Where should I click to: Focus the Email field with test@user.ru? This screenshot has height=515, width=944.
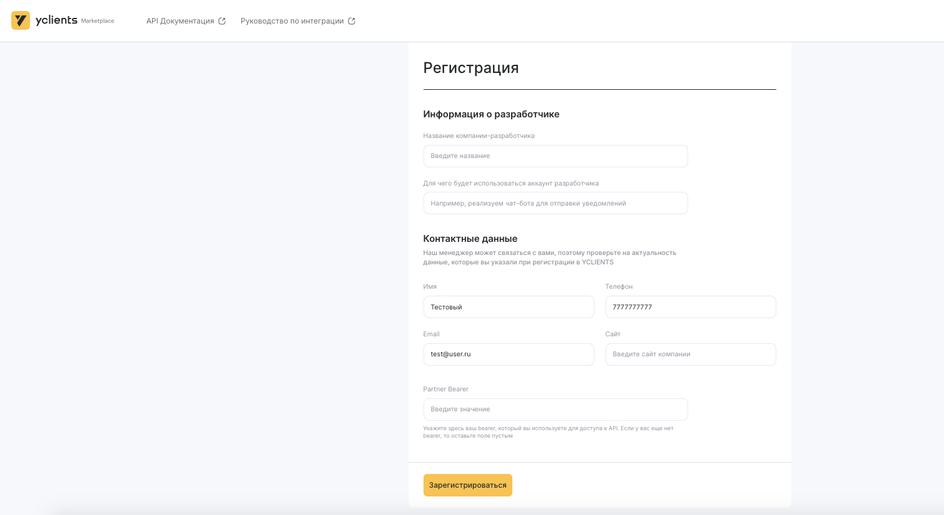point(508,354)
